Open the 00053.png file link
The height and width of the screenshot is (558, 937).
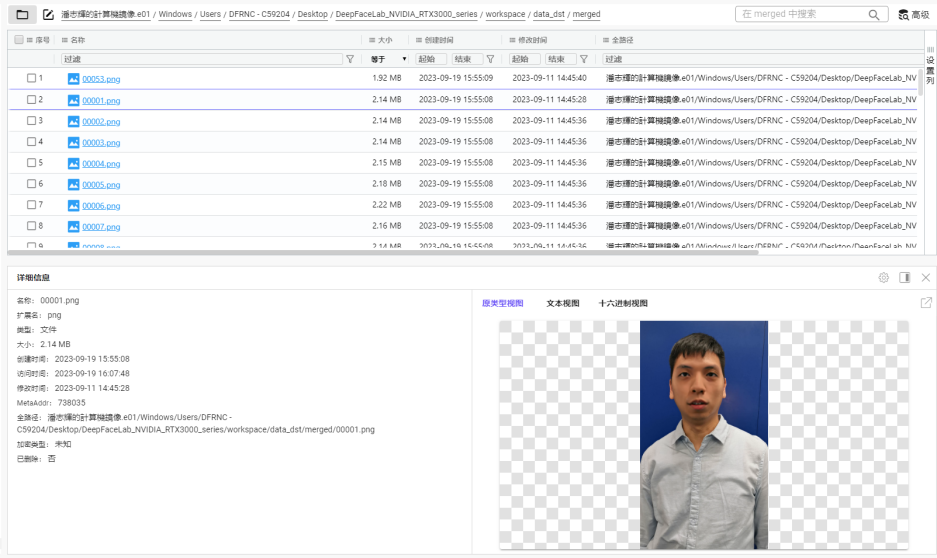pos(101,79)
